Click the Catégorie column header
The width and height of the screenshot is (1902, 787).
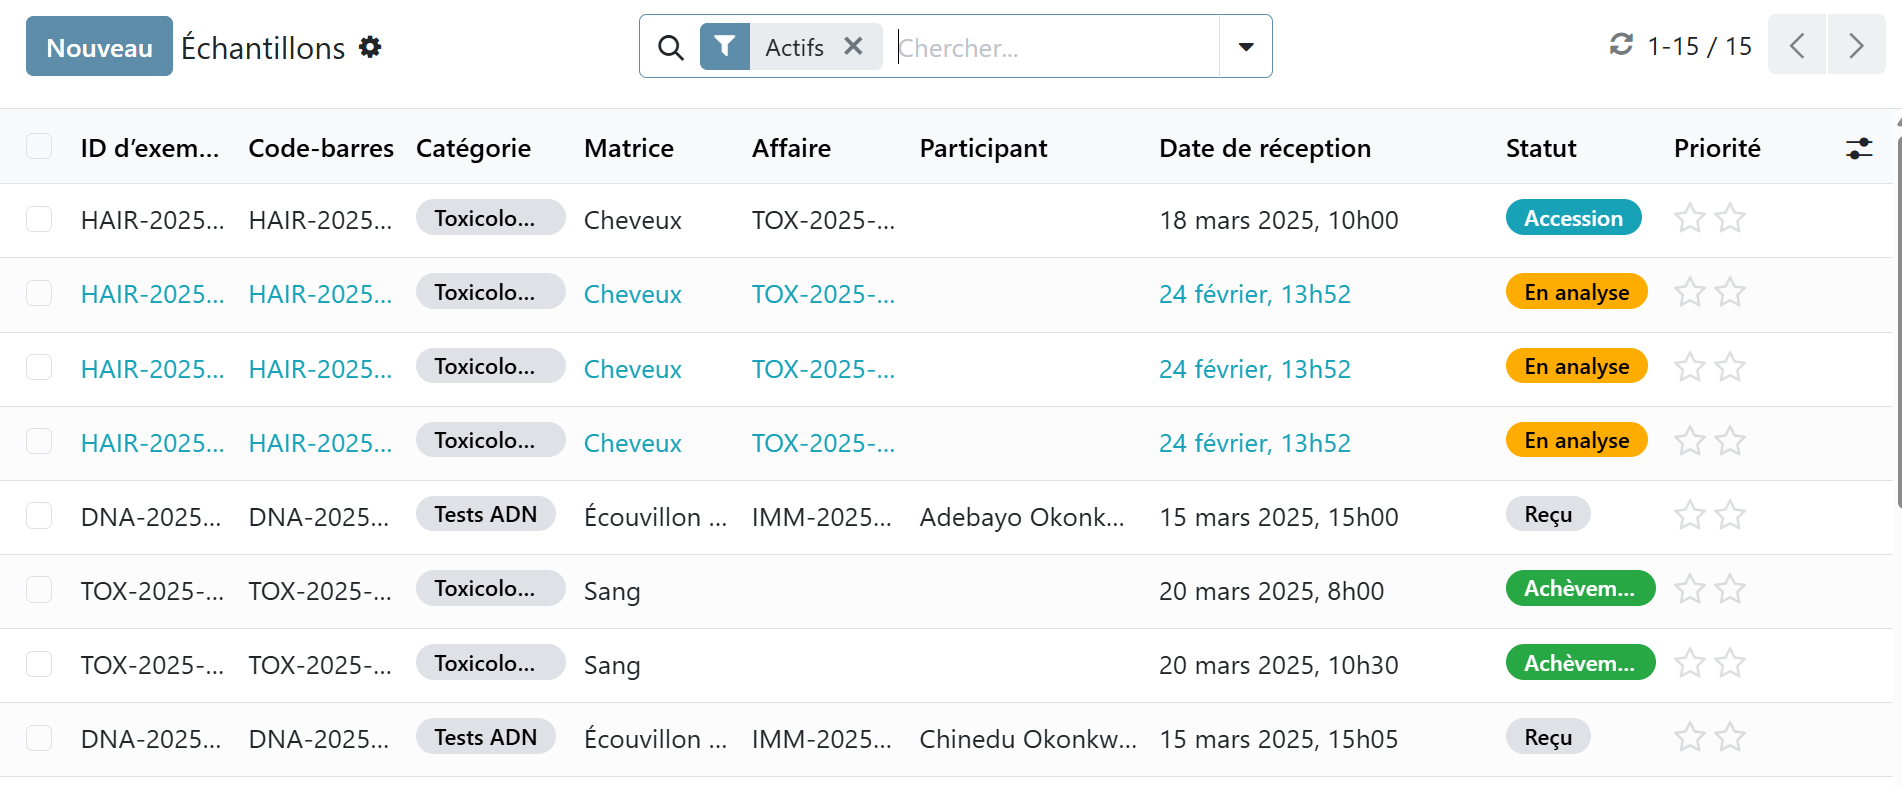tap(473, 148)
